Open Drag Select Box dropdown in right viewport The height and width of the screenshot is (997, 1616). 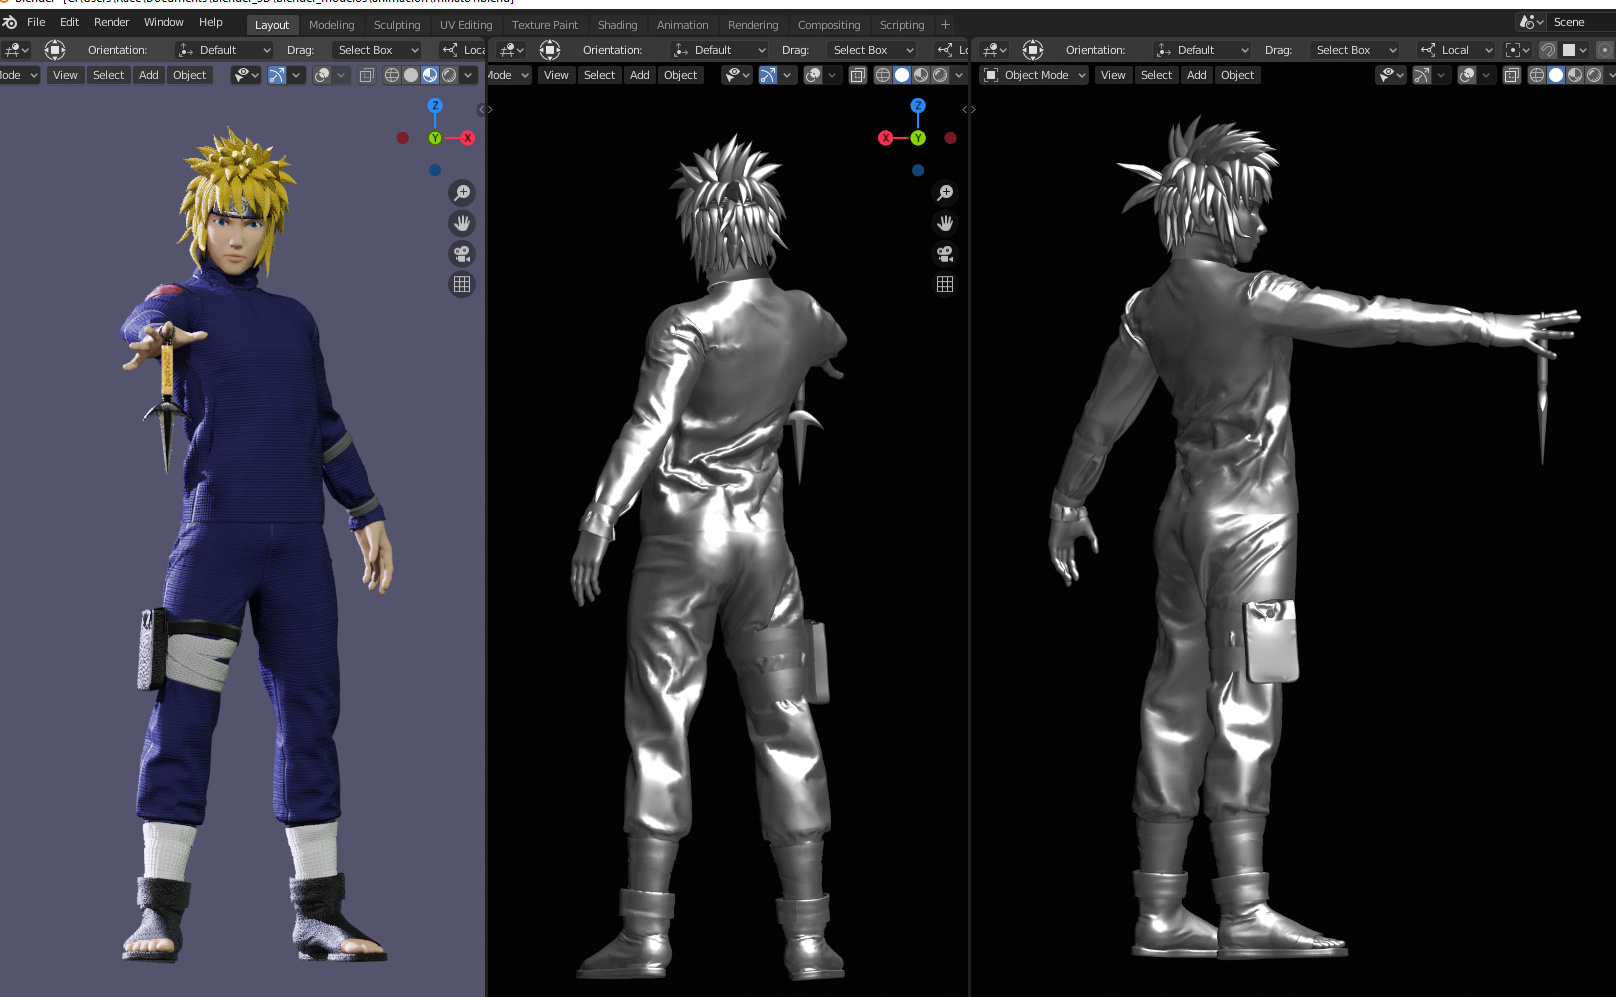point(1355,50)
